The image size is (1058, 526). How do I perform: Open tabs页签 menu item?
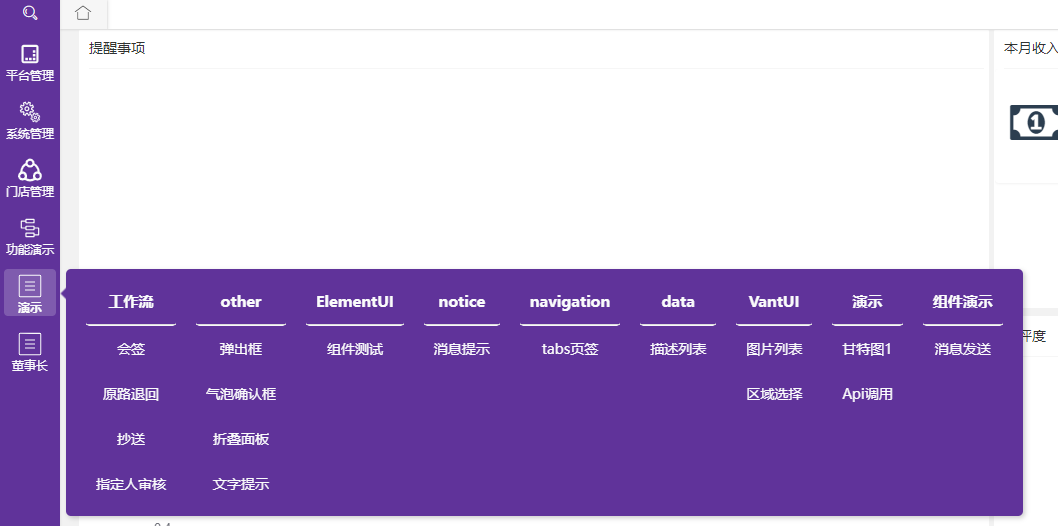569,349
